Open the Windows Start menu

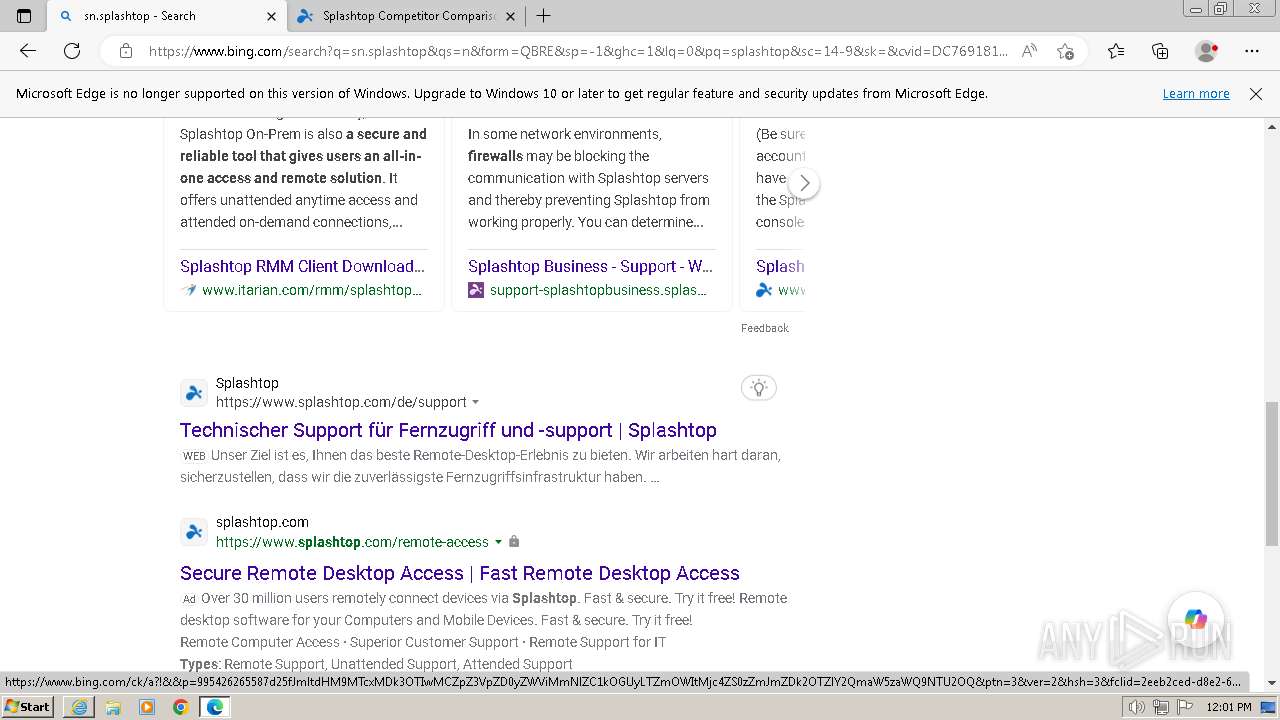pyautogui.click(x=28, y=706)
